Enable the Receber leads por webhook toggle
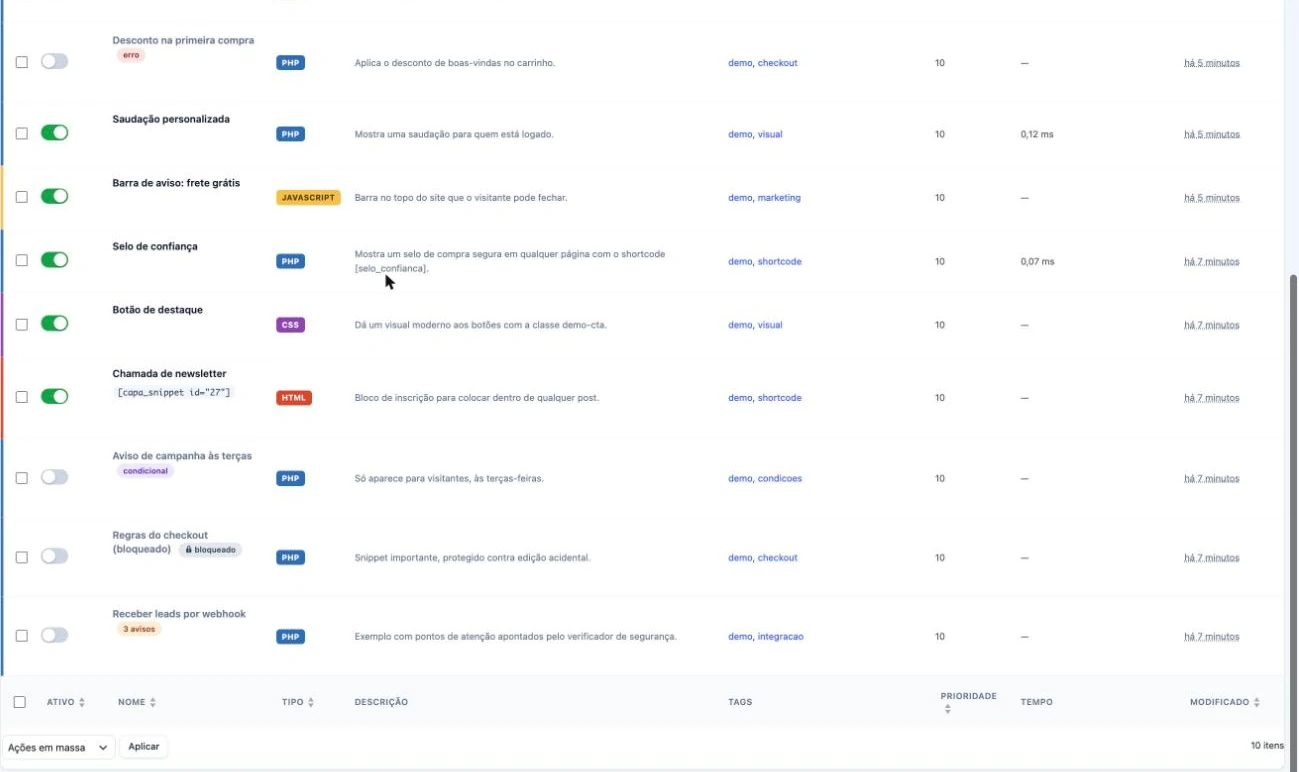The height and width of the screenshot is (772, 1299). pos(54,635)
